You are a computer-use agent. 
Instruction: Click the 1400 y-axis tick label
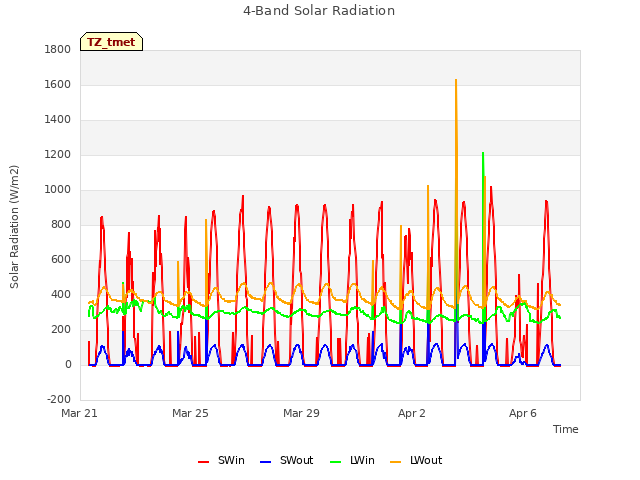tap(58, 120)
